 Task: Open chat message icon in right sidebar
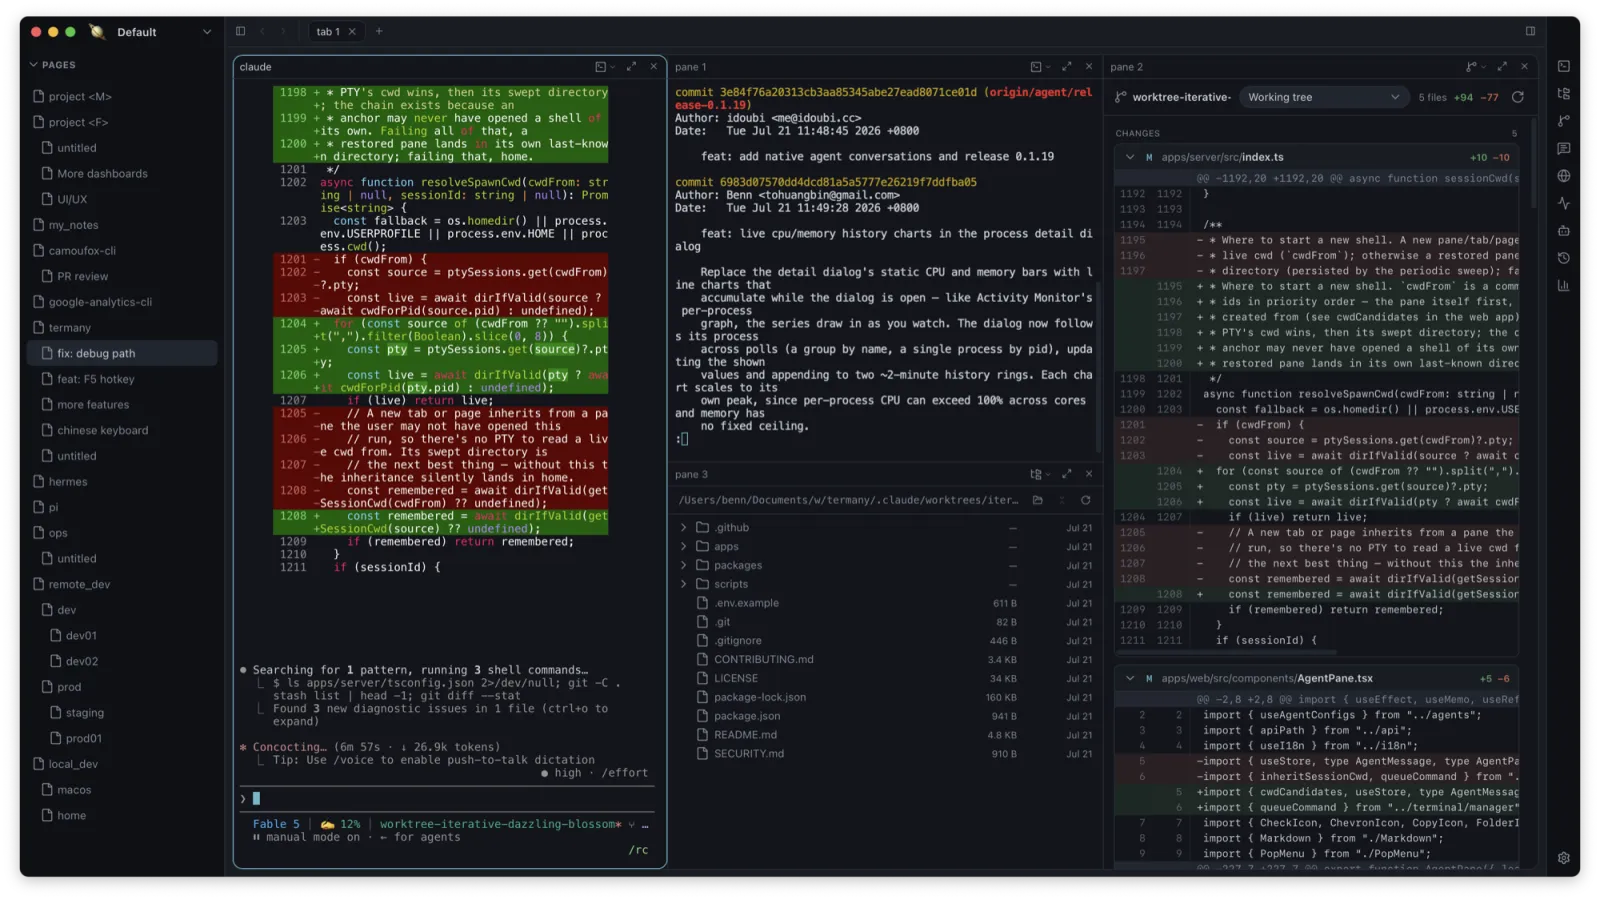(x=1563, y=148)
